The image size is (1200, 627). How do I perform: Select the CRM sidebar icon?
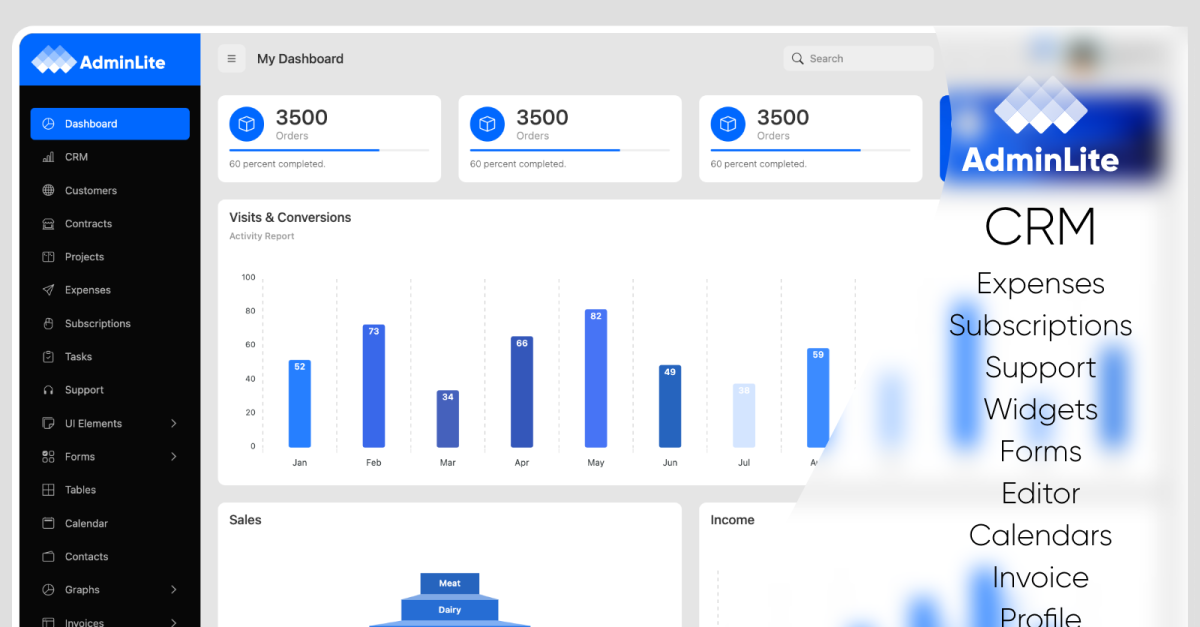[49, 157]
